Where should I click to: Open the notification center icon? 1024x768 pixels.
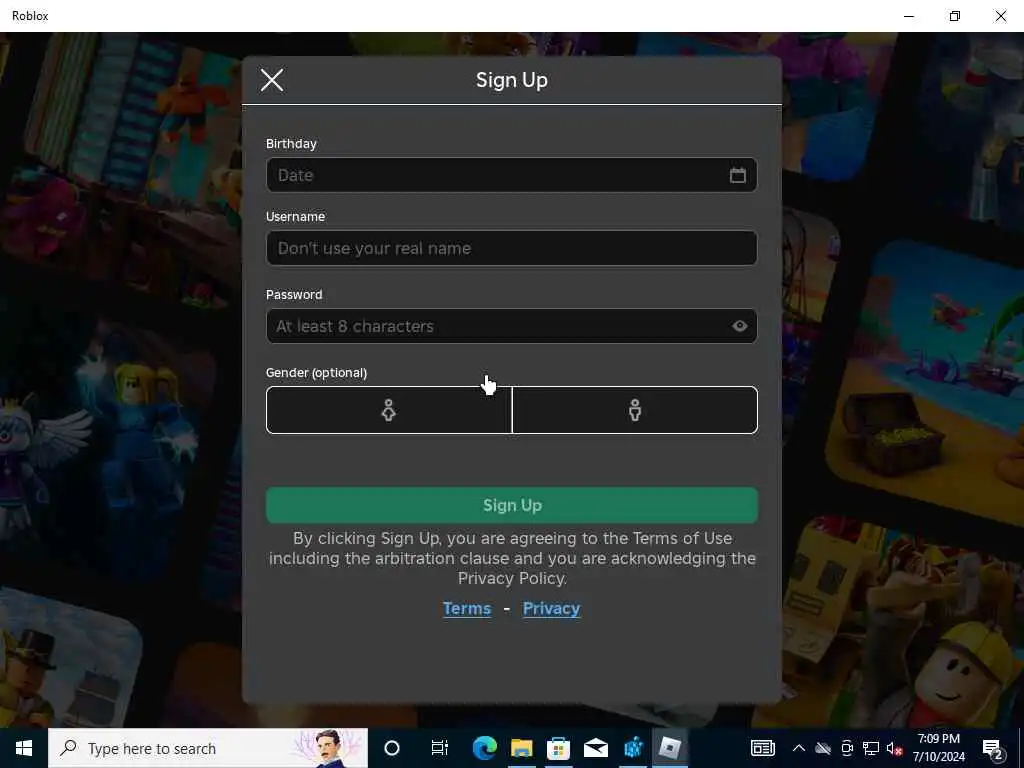pyautogui.click(x=993, y=750)
